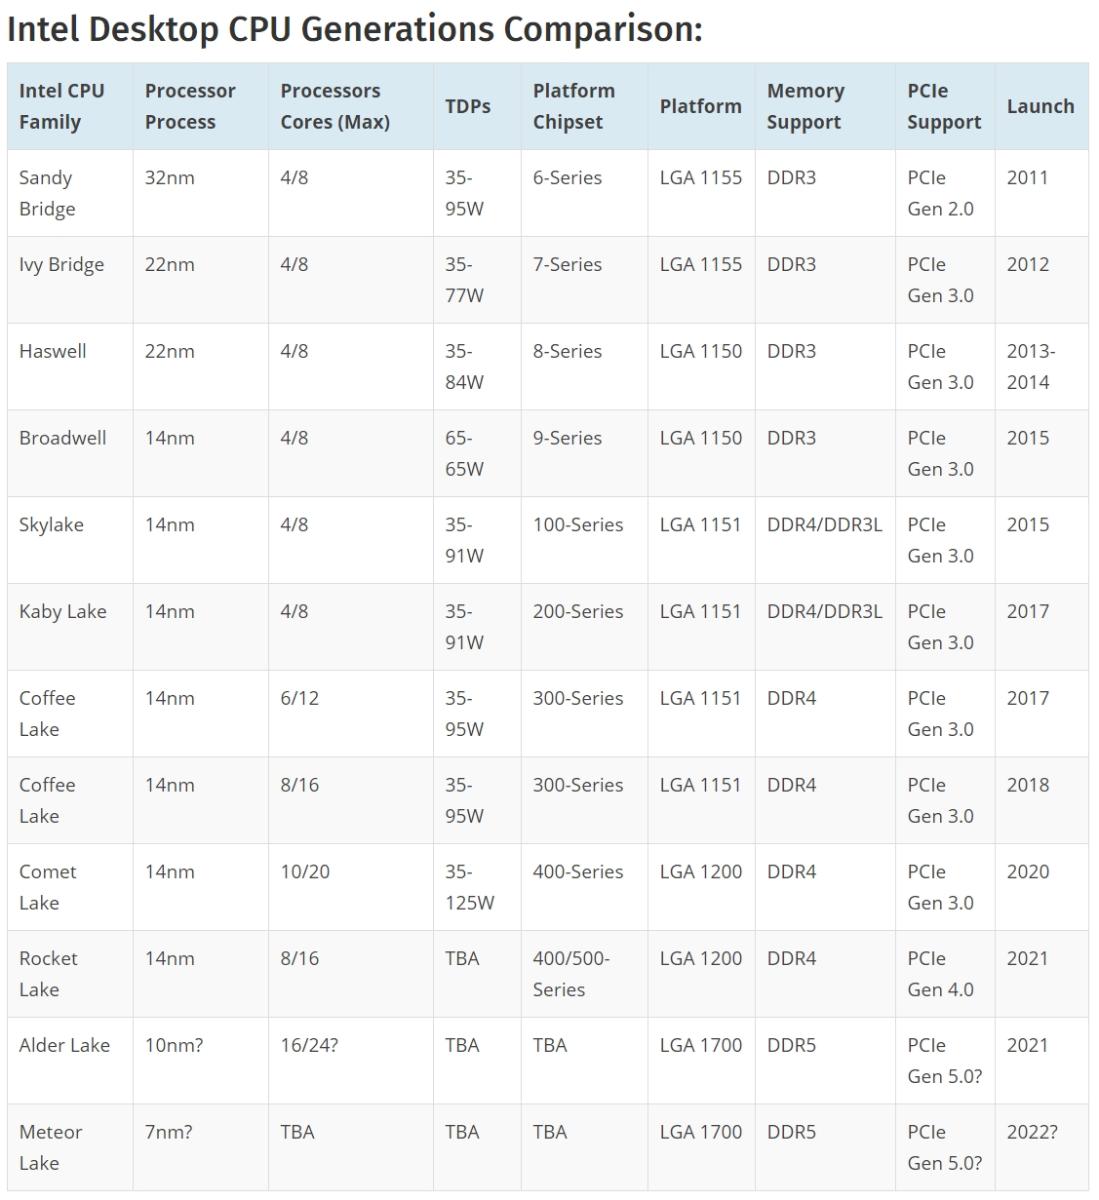Select the Ivy Bridge row name

tap(62, 265)
